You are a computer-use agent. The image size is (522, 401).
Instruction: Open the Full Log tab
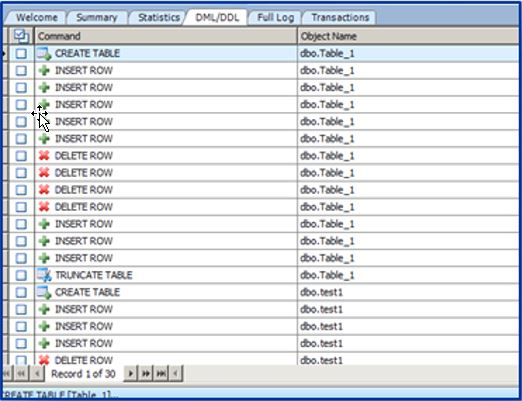coord(276,18)
